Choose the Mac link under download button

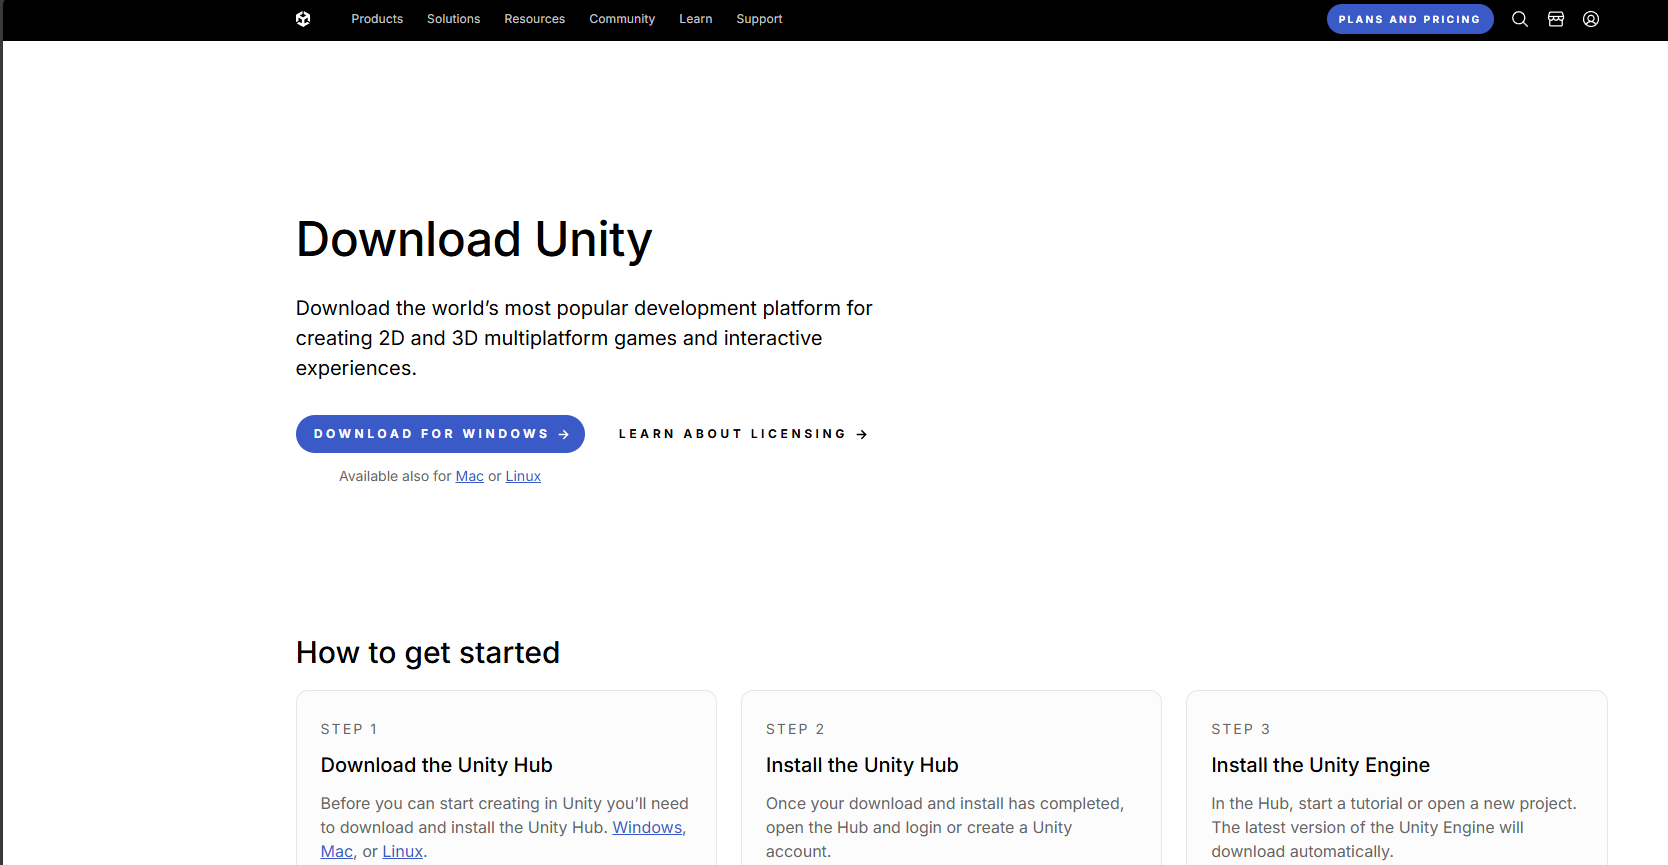tap(470, 476)
